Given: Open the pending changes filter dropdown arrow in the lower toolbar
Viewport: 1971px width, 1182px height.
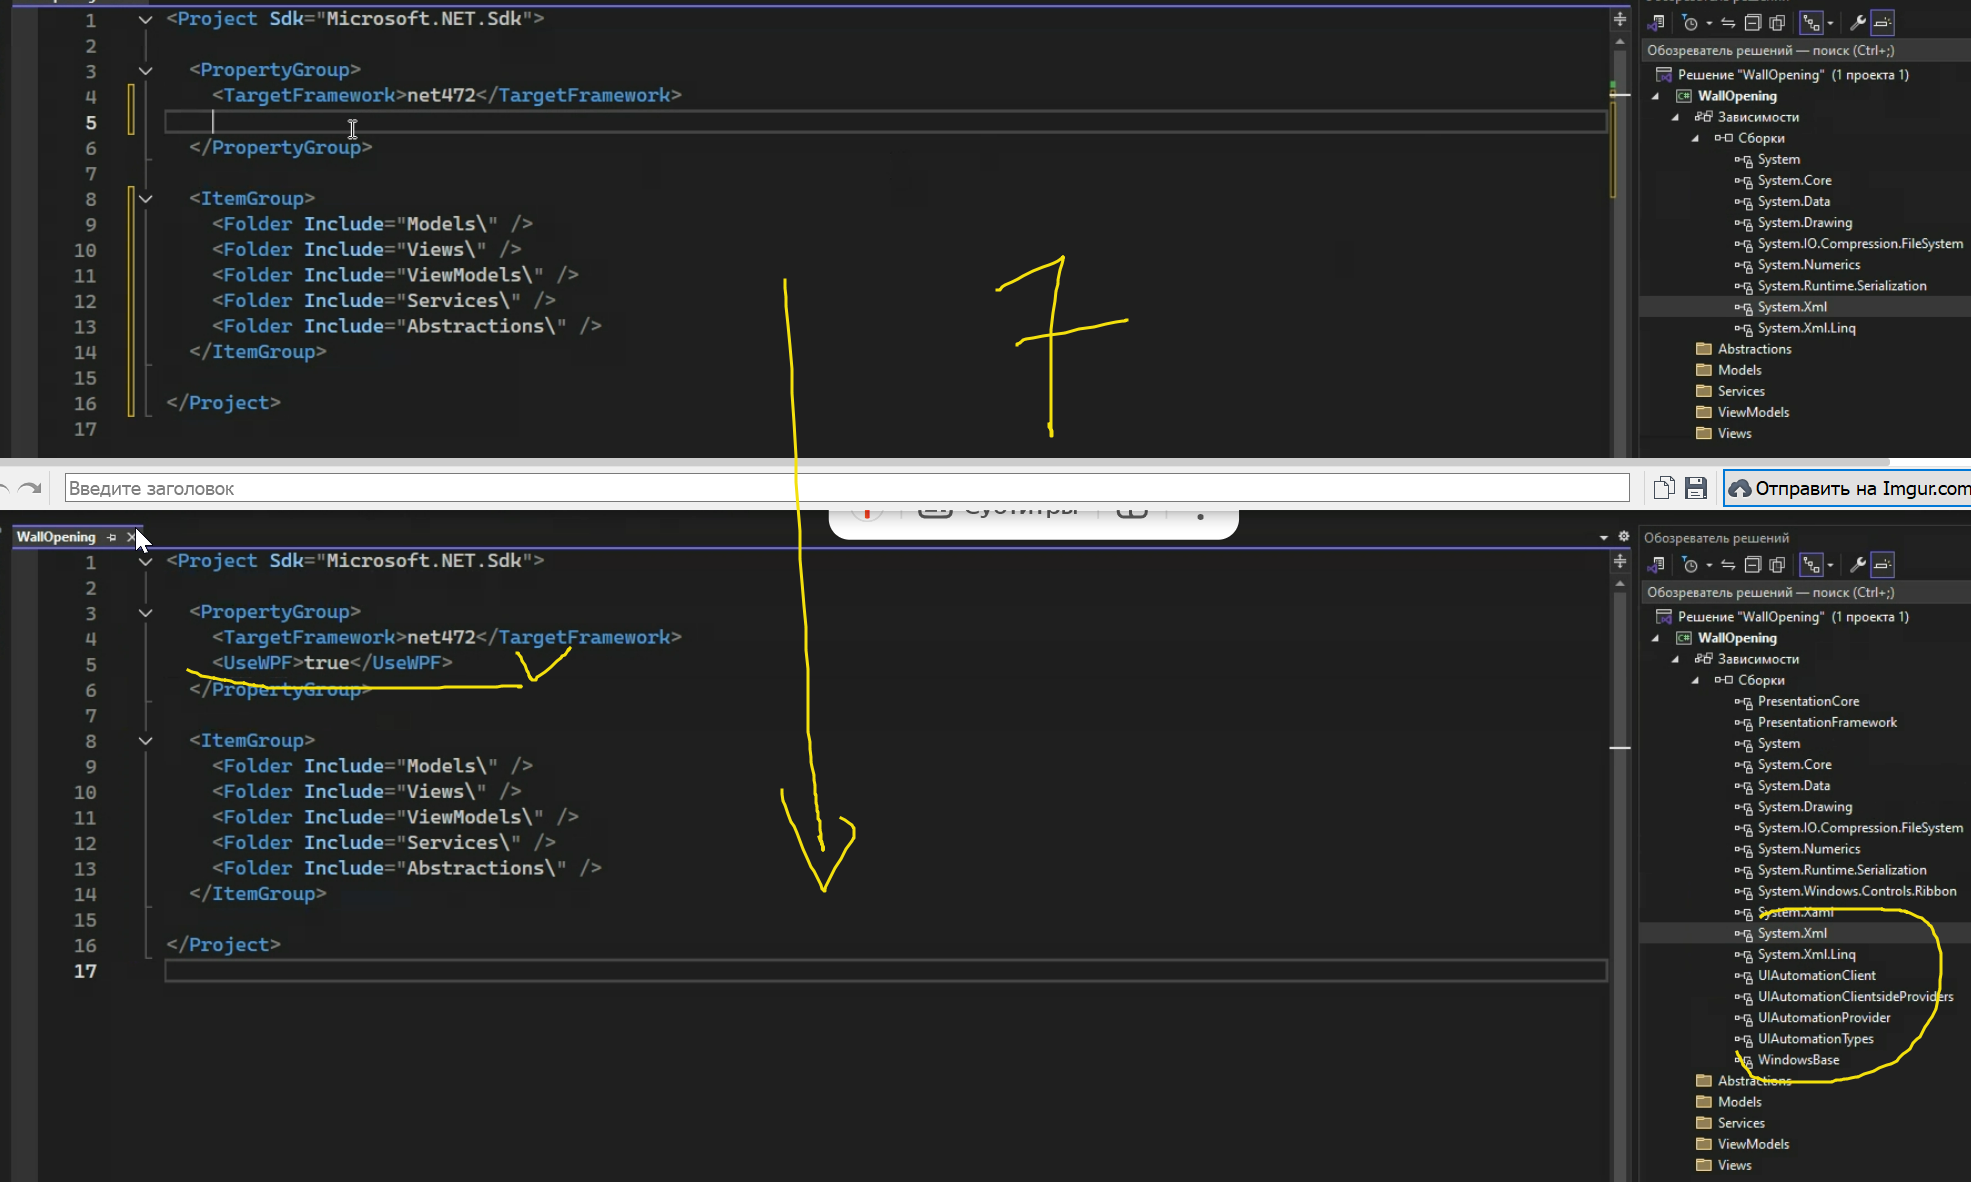Looking at the screenshot, I should click(x=1709, y=565).
